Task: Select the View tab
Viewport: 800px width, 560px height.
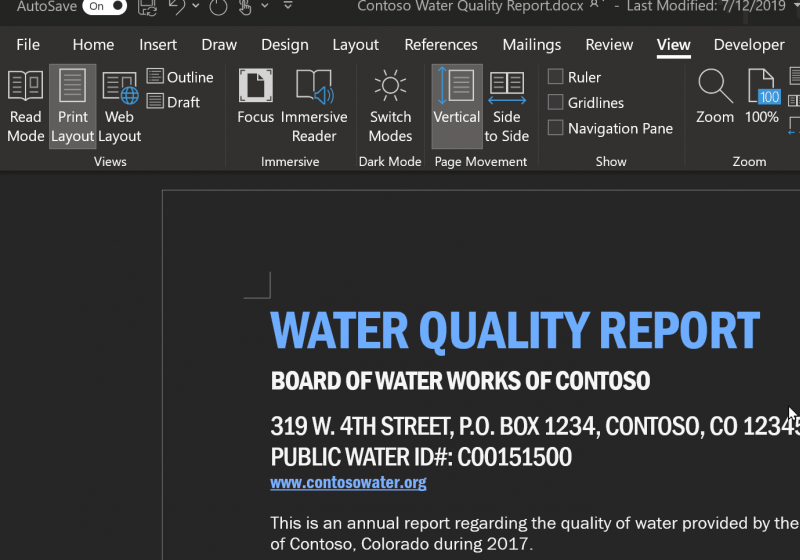Action: 673,45
